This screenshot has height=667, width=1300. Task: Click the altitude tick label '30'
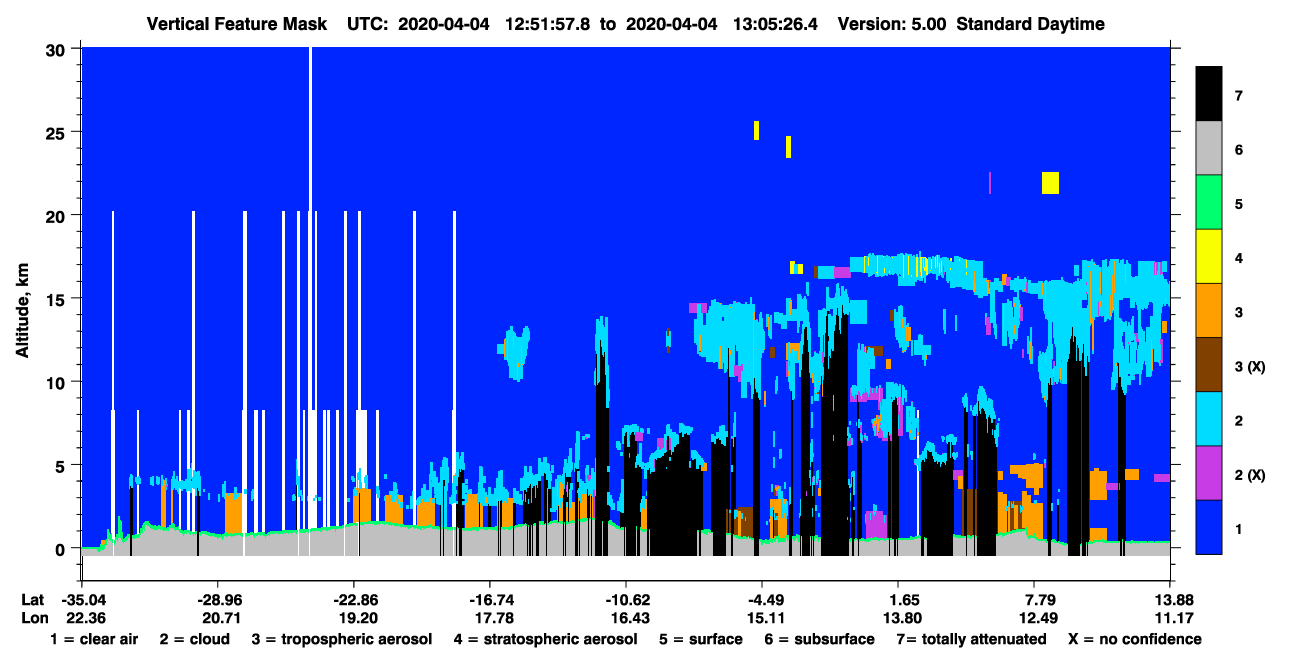(58, 49)
